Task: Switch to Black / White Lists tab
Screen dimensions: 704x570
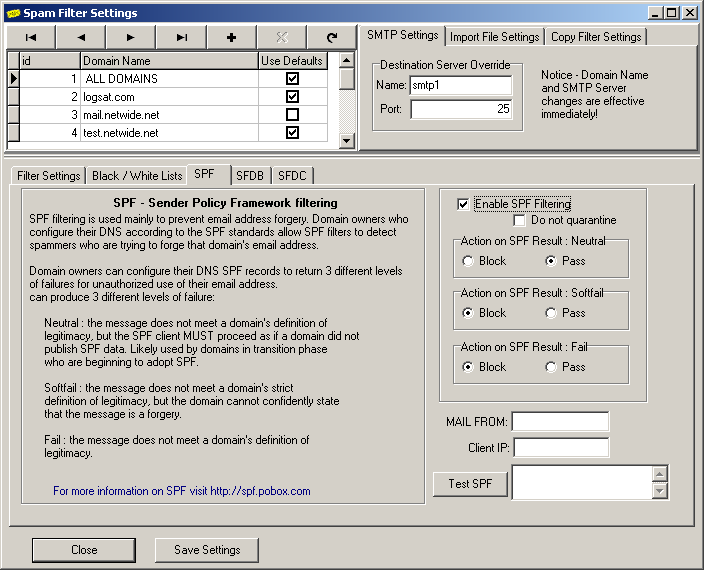Action: click(137, 176)
